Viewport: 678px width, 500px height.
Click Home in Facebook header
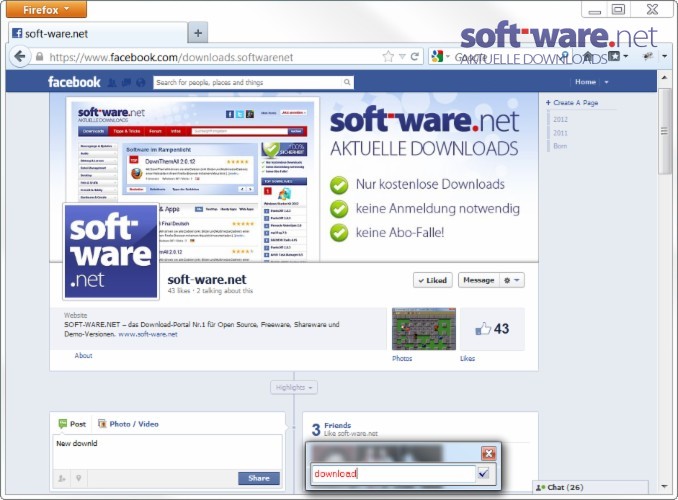pos(585,82)
